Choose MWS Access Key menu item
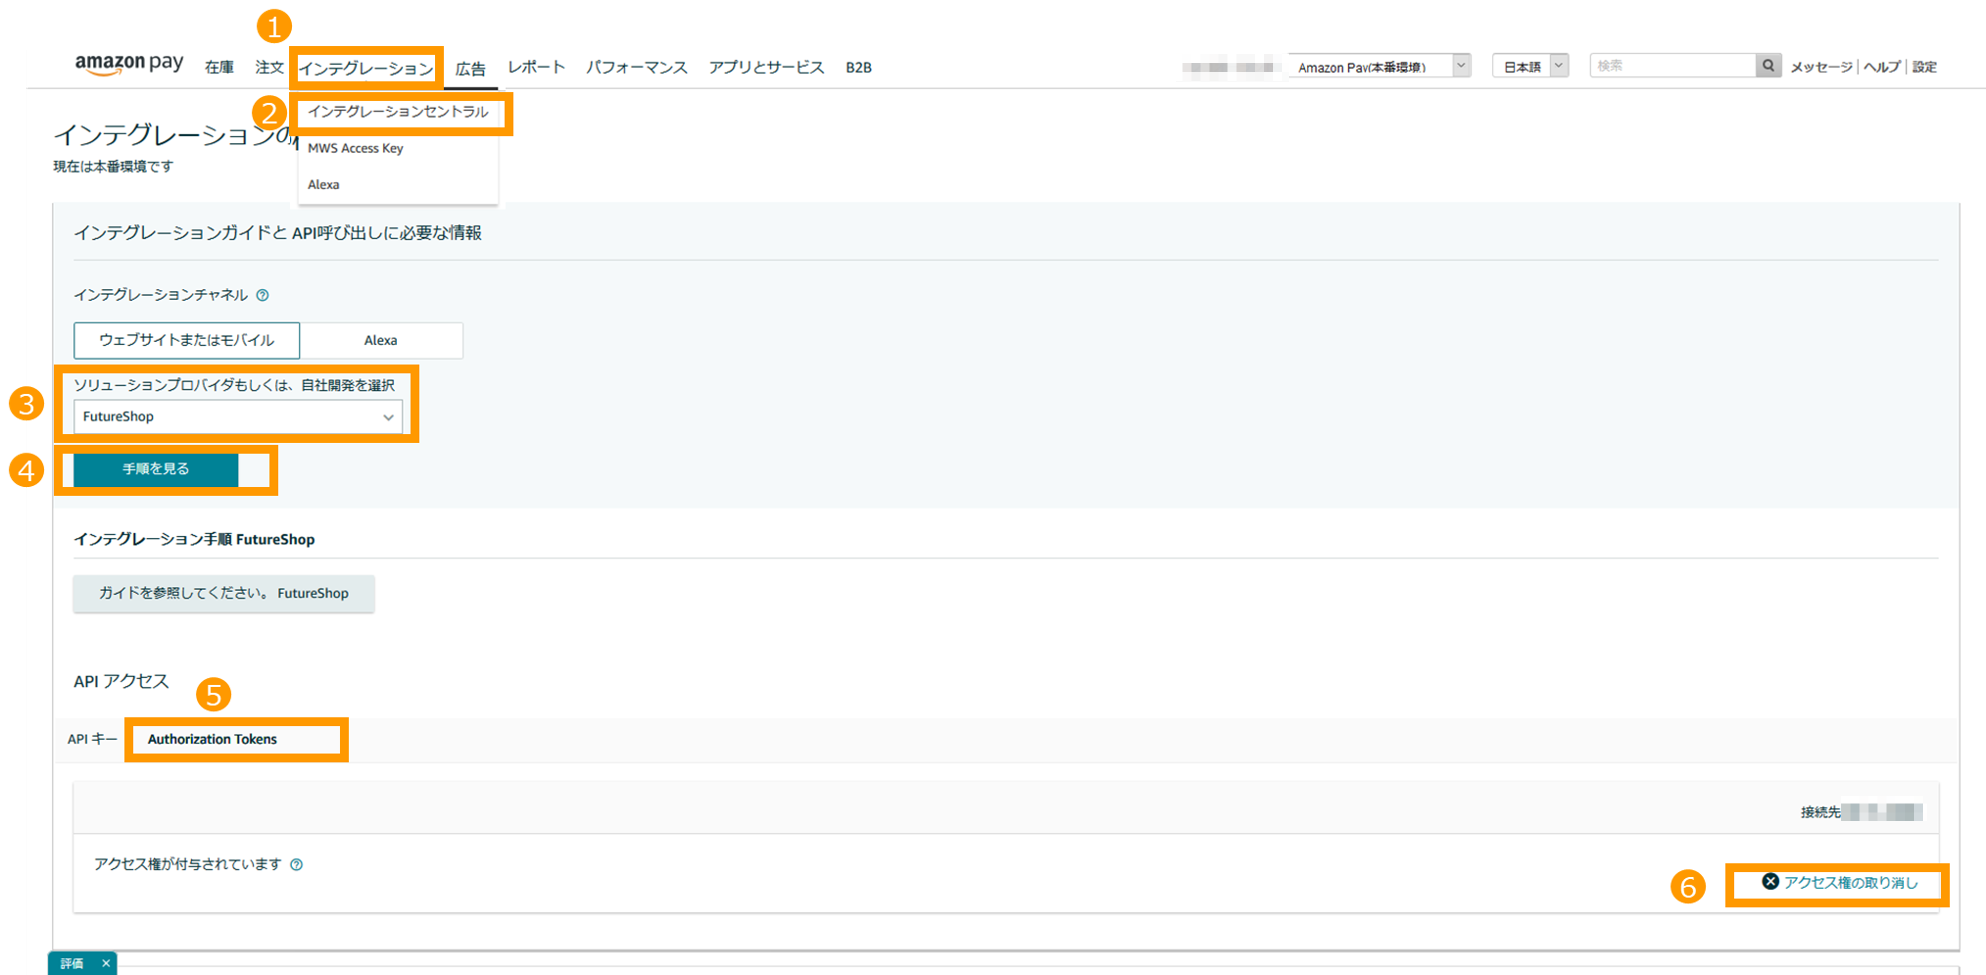1986x975 pixels. [x=355, y=148]
